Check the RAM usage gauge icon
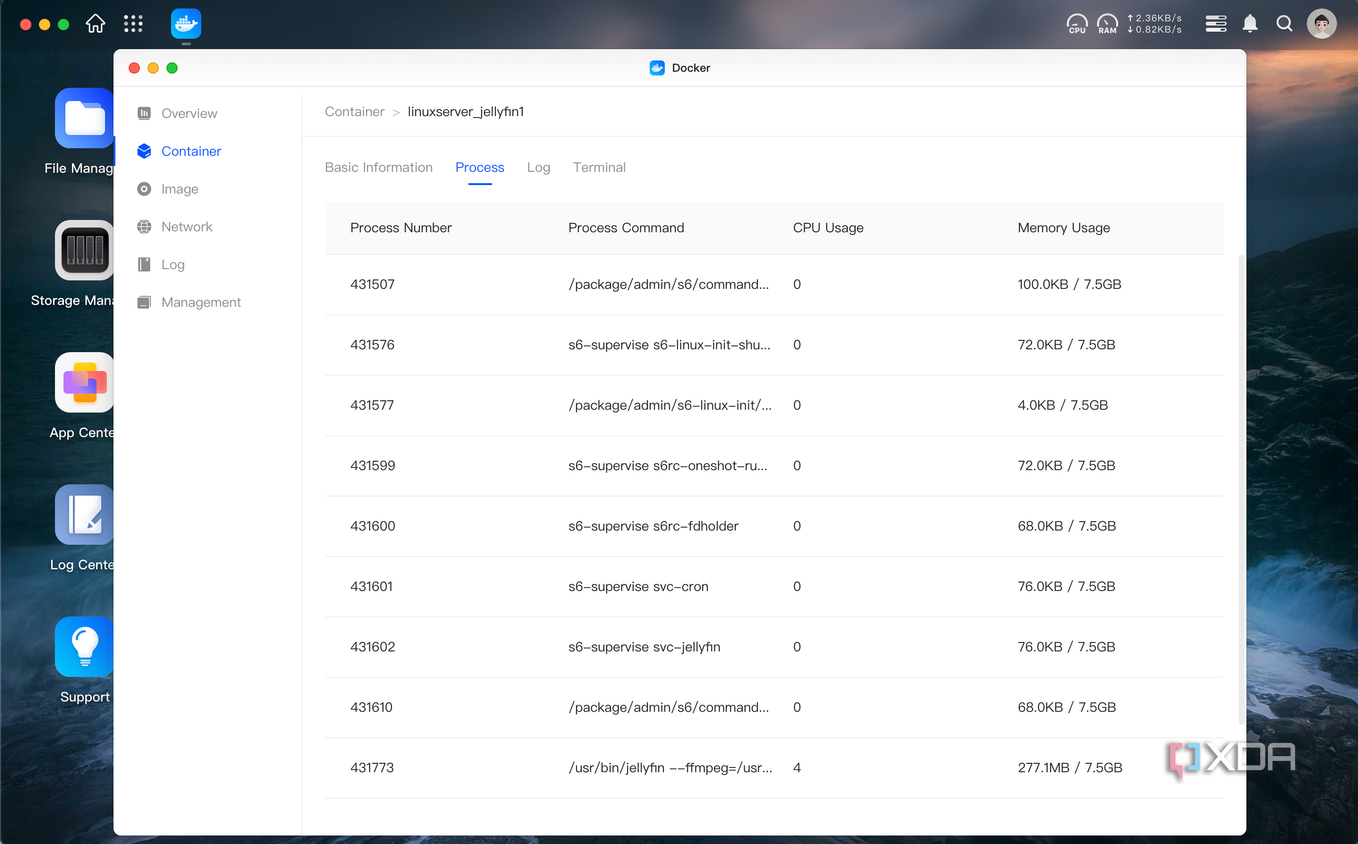This screenshot has width=1358, height=844. [x=1107, y=24]
